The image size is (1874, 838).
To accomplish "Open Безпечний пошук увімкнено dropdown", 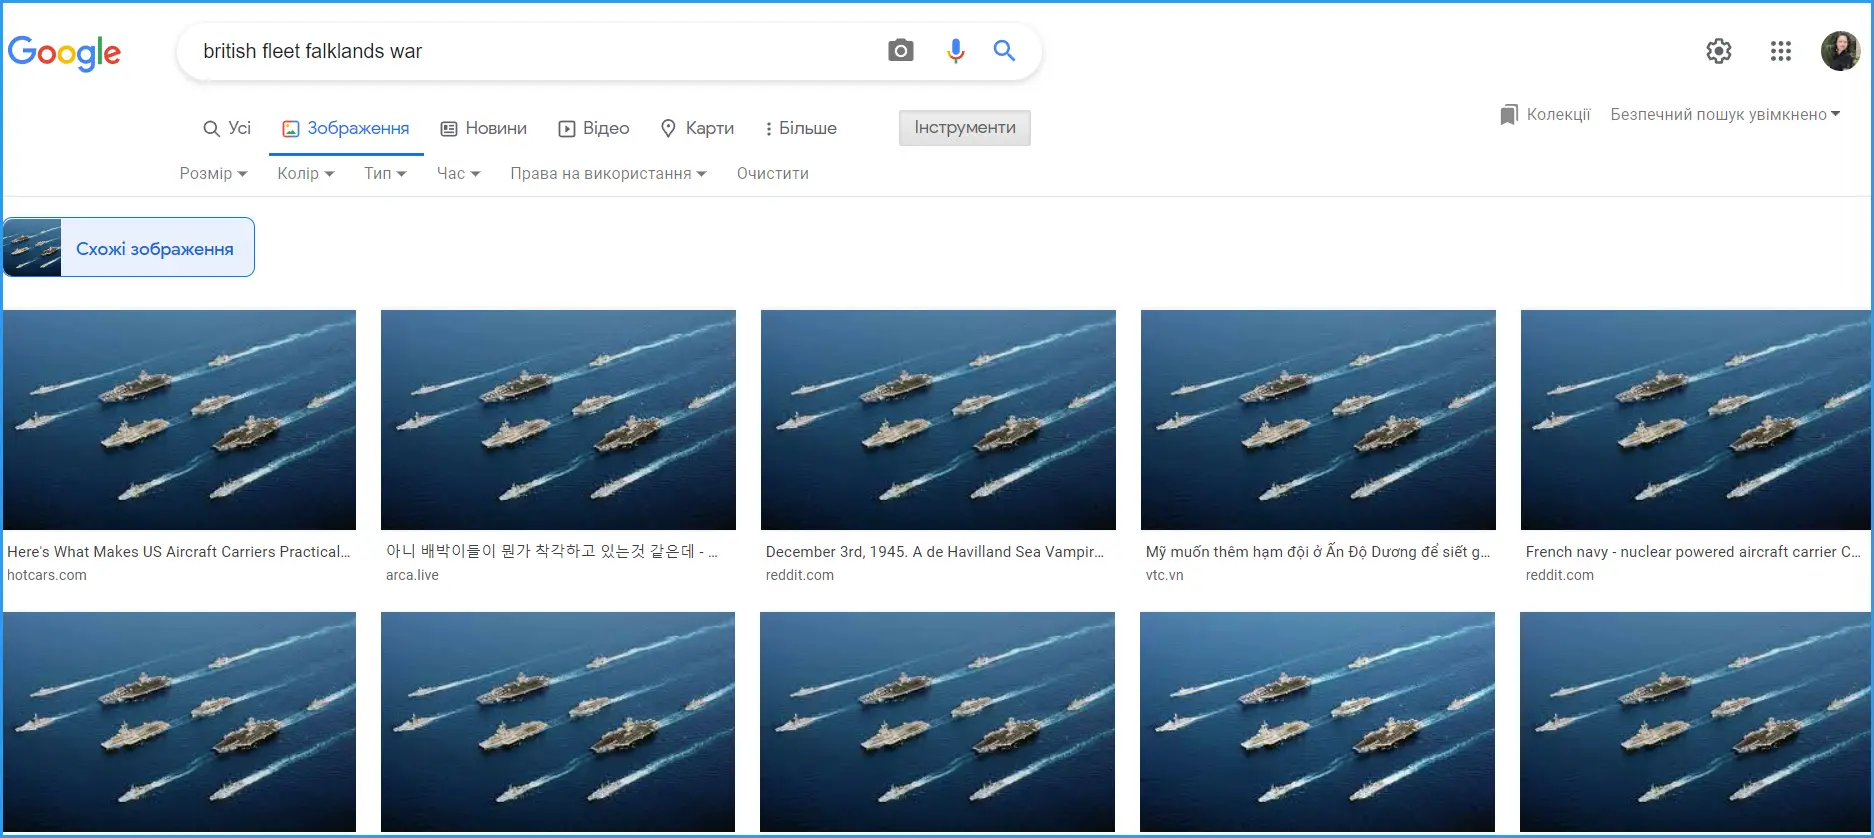I will tap(1725, 115).
